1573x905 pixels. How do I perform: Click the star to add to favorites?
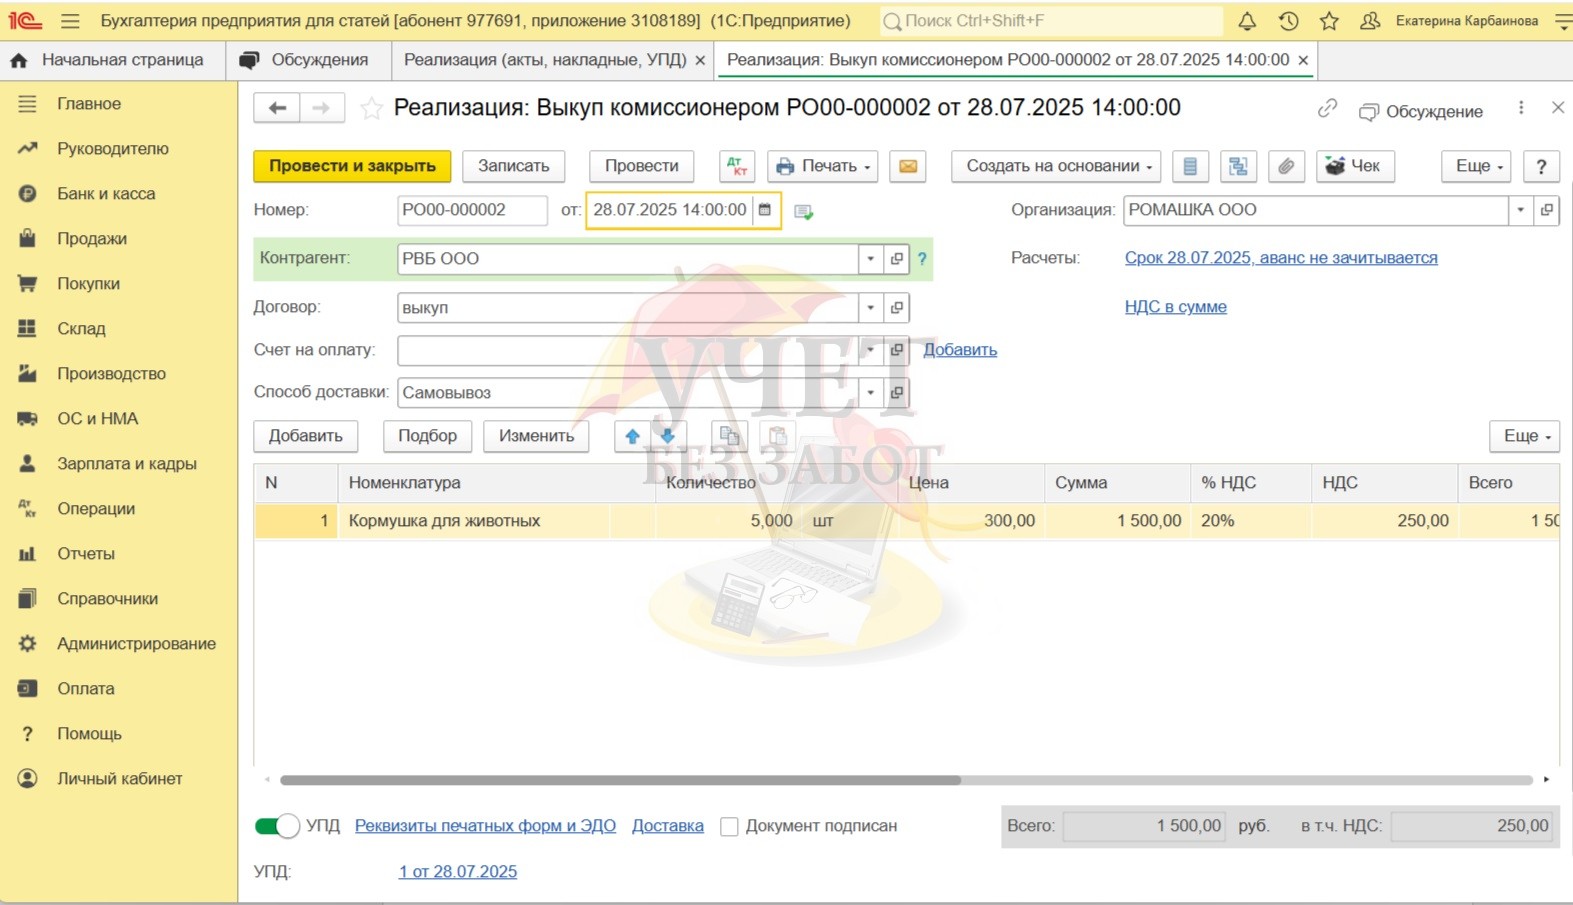371,108
